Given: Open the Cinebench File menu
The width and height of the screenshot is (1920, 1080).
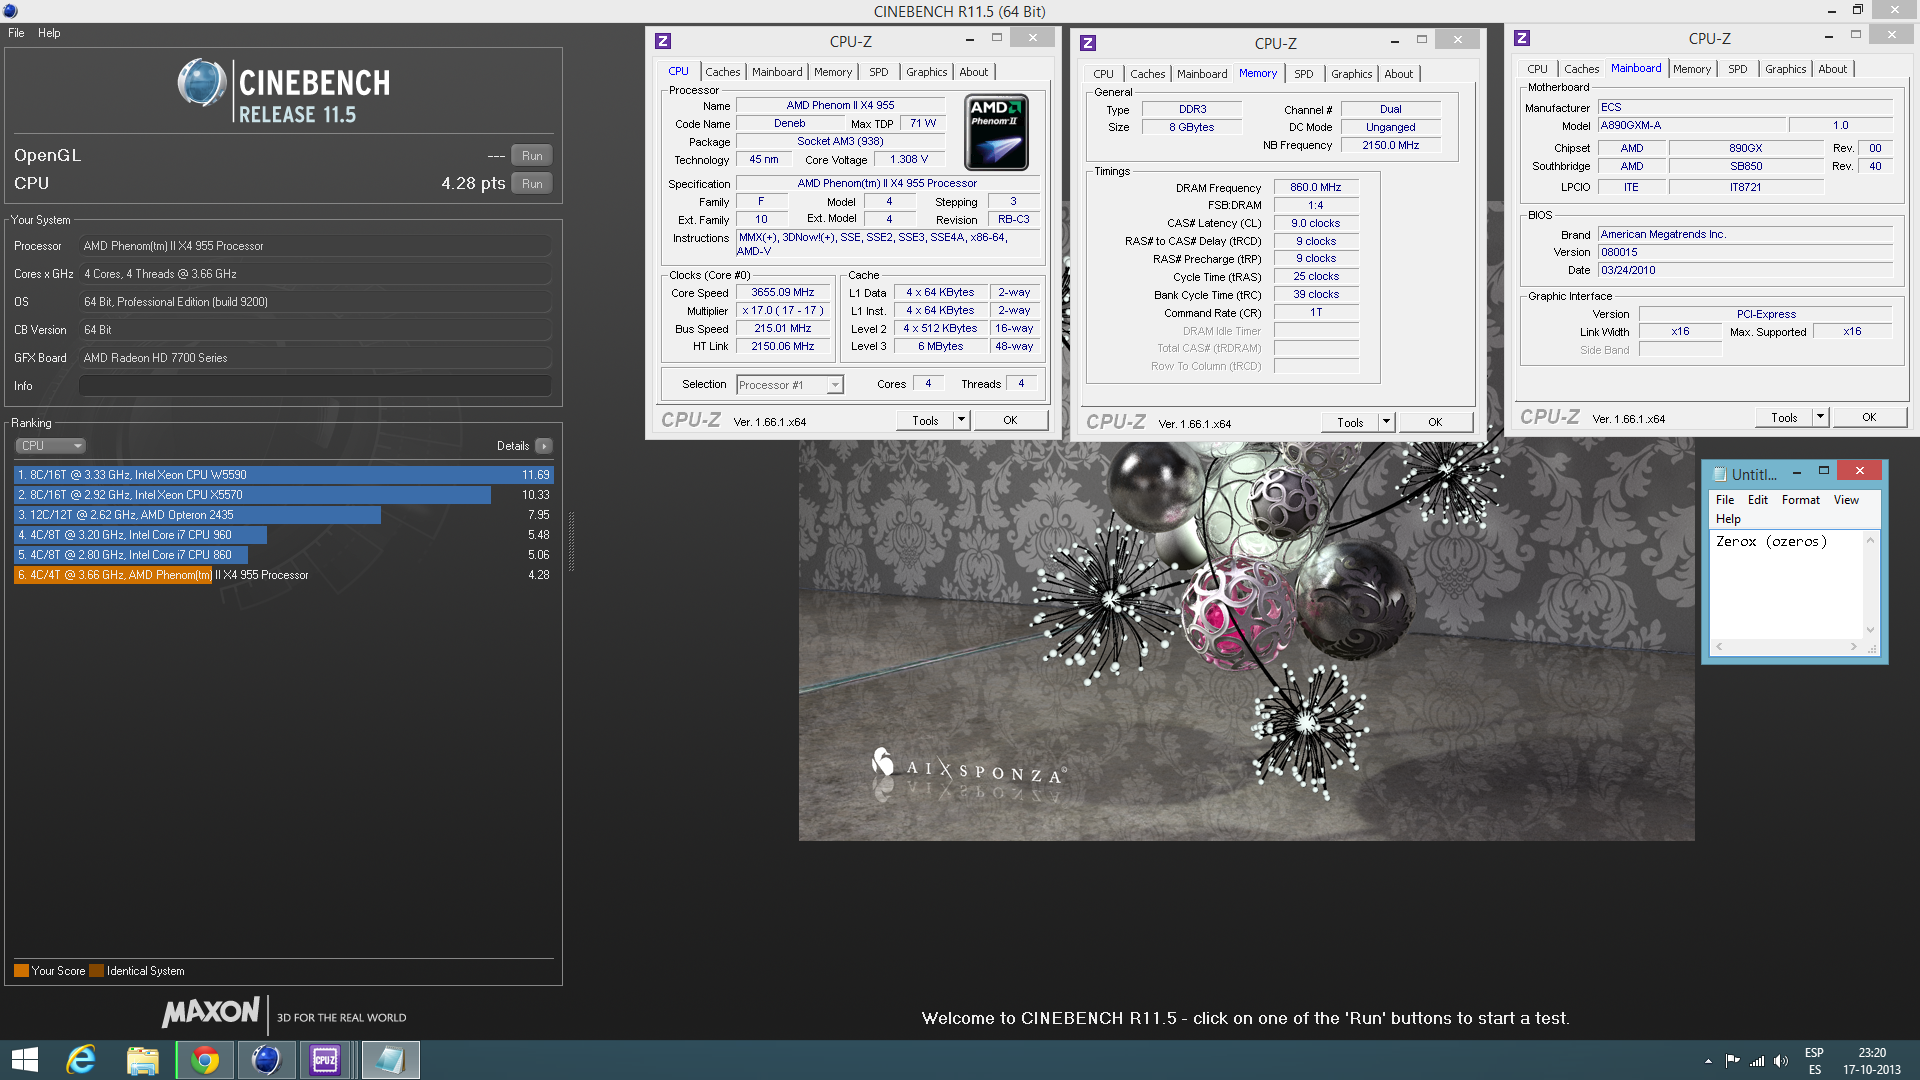Looking at the screenshot, I should point(16,33).
